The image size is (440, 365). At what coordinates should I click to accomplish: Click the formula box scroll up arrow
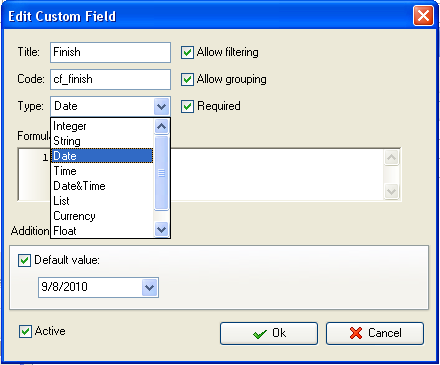coord(391,157)
